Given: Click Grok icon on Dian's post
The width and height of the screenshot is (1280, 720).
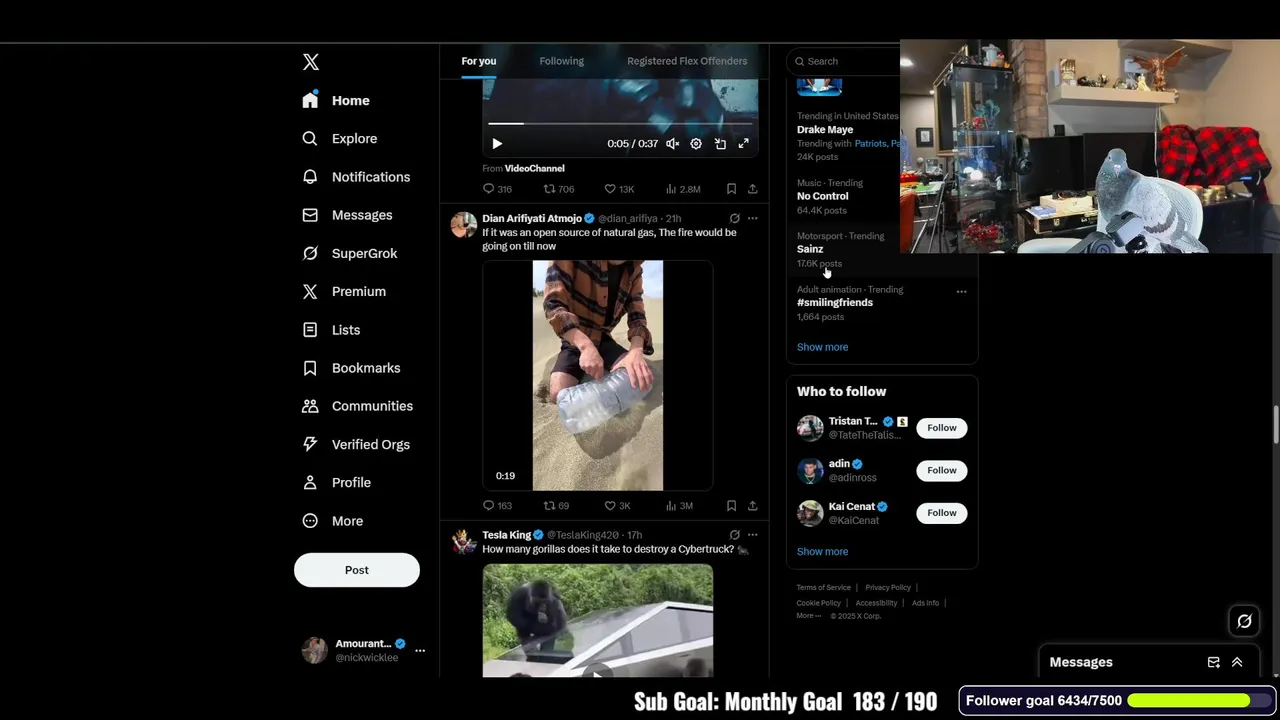Looking at the screenshot, I should point(735,218).
